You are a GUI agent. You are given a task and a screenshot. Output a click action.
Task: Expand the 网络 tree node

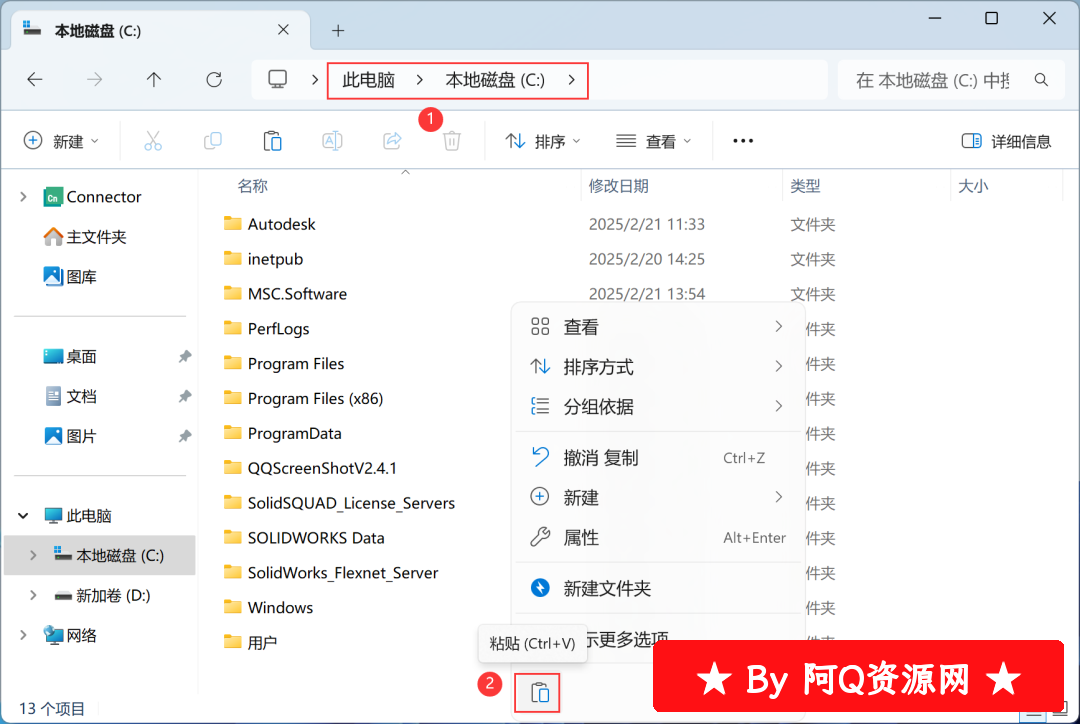tap(23, 635)
